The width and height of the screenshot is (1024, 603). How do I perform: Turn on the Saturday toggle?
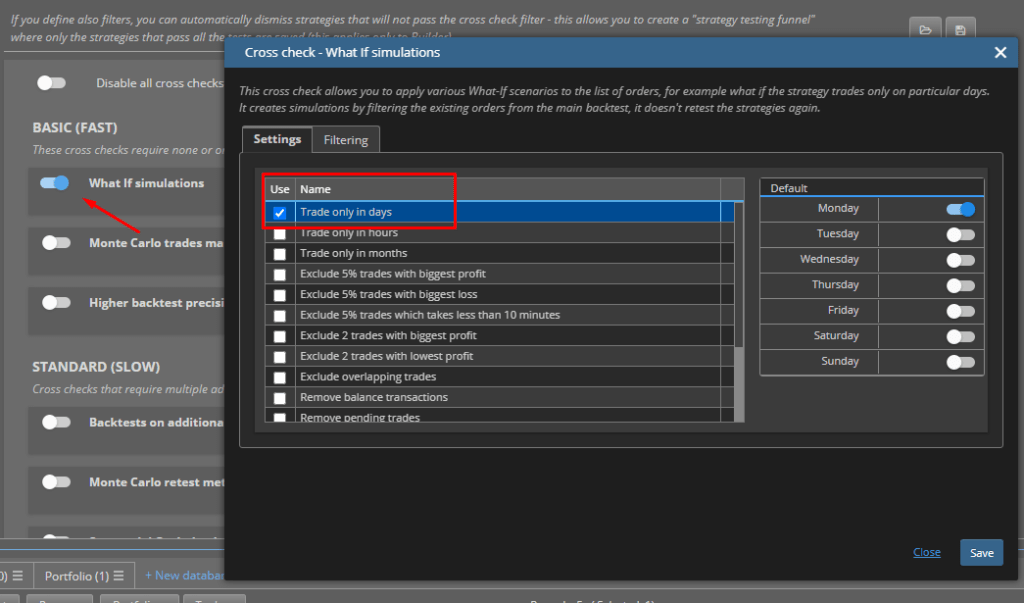tap(960, 336)
